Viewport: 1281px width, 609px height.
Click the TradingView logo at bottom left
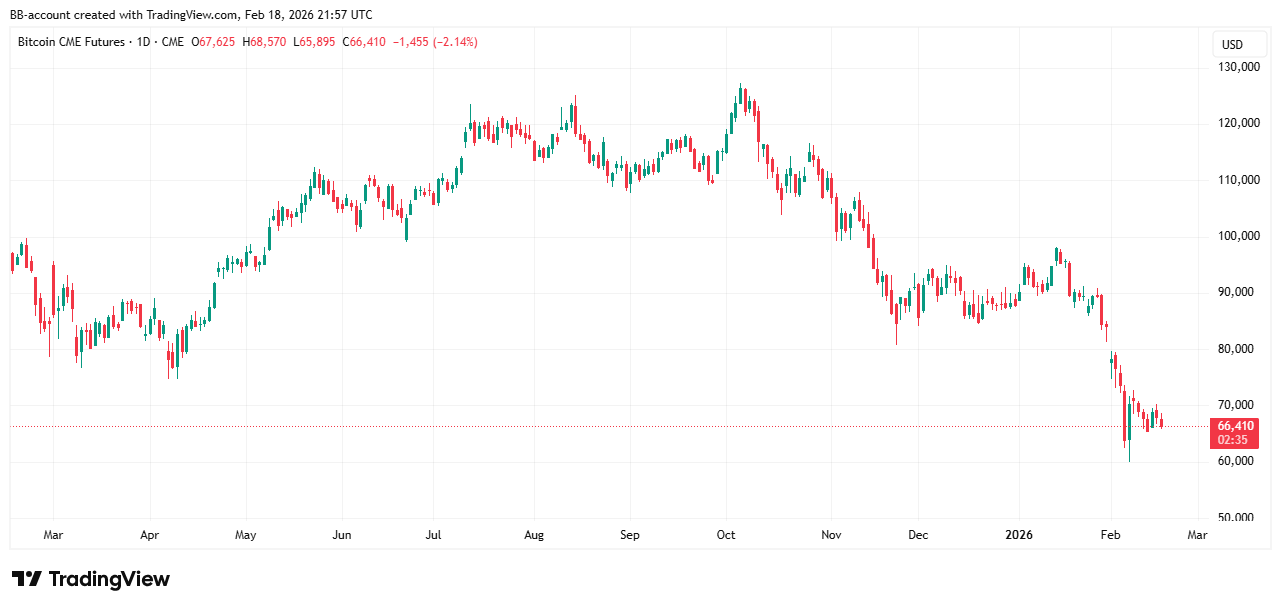point(91,579)
